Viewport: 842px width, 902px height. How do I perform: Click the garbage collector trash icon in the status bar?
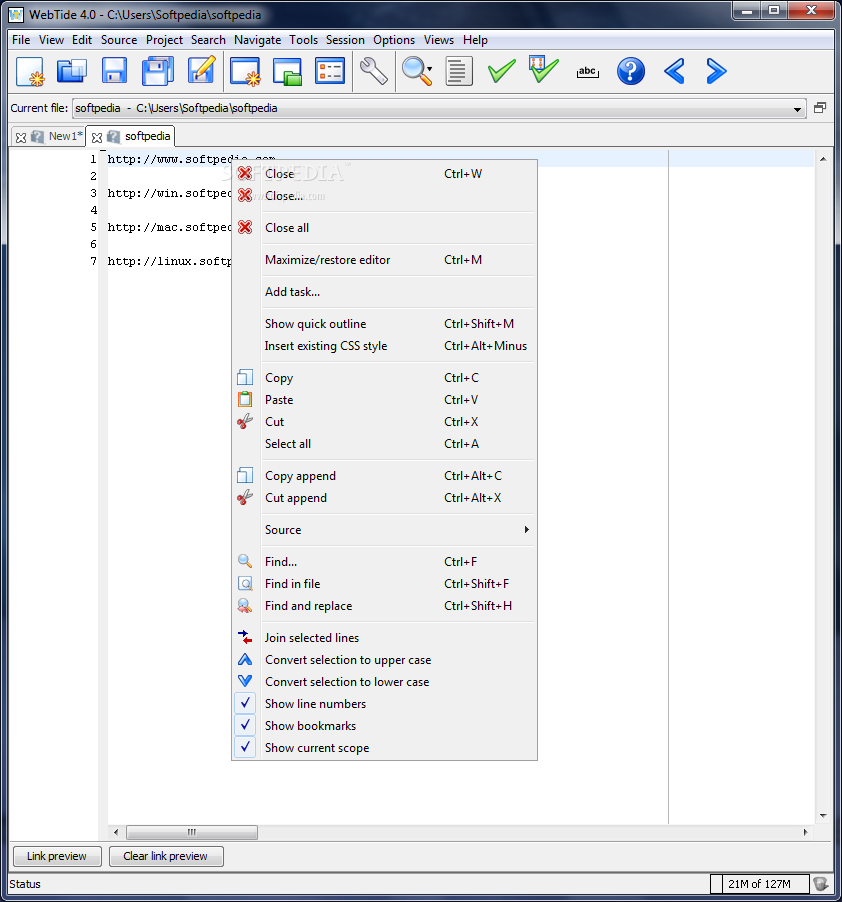821,884
